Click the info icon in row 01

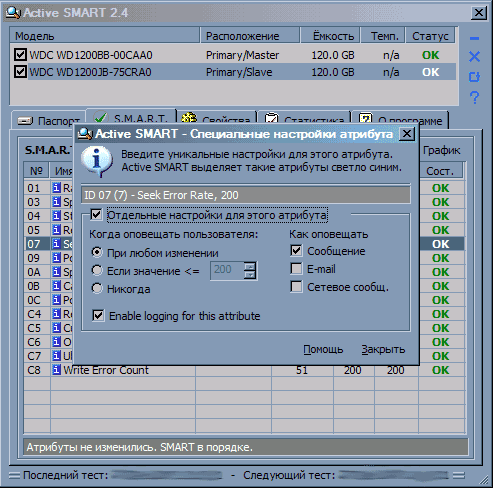tap(56, 188)
